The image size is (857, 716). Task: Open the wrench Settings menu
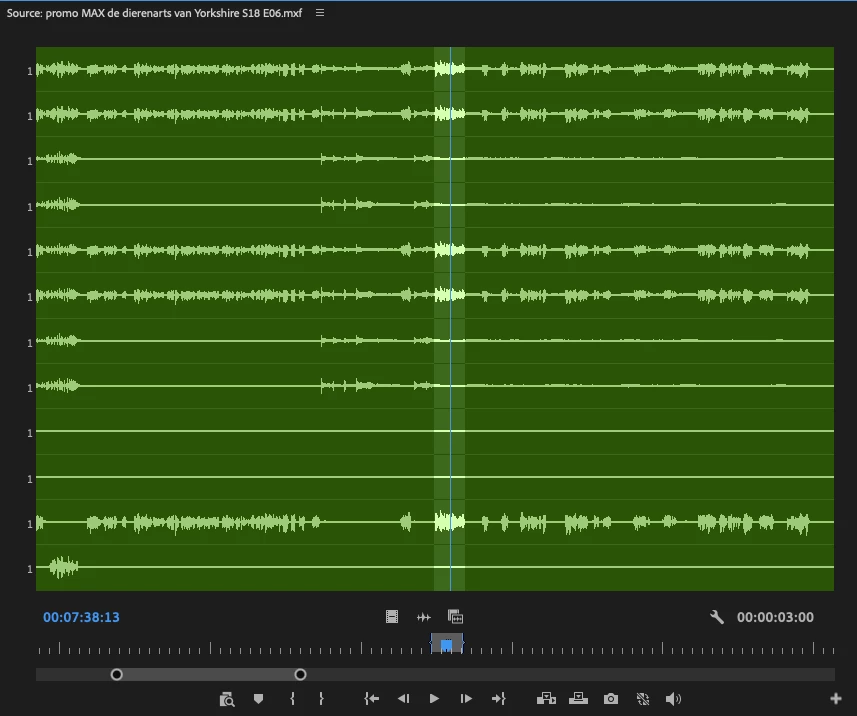click(x=717, y=617)
